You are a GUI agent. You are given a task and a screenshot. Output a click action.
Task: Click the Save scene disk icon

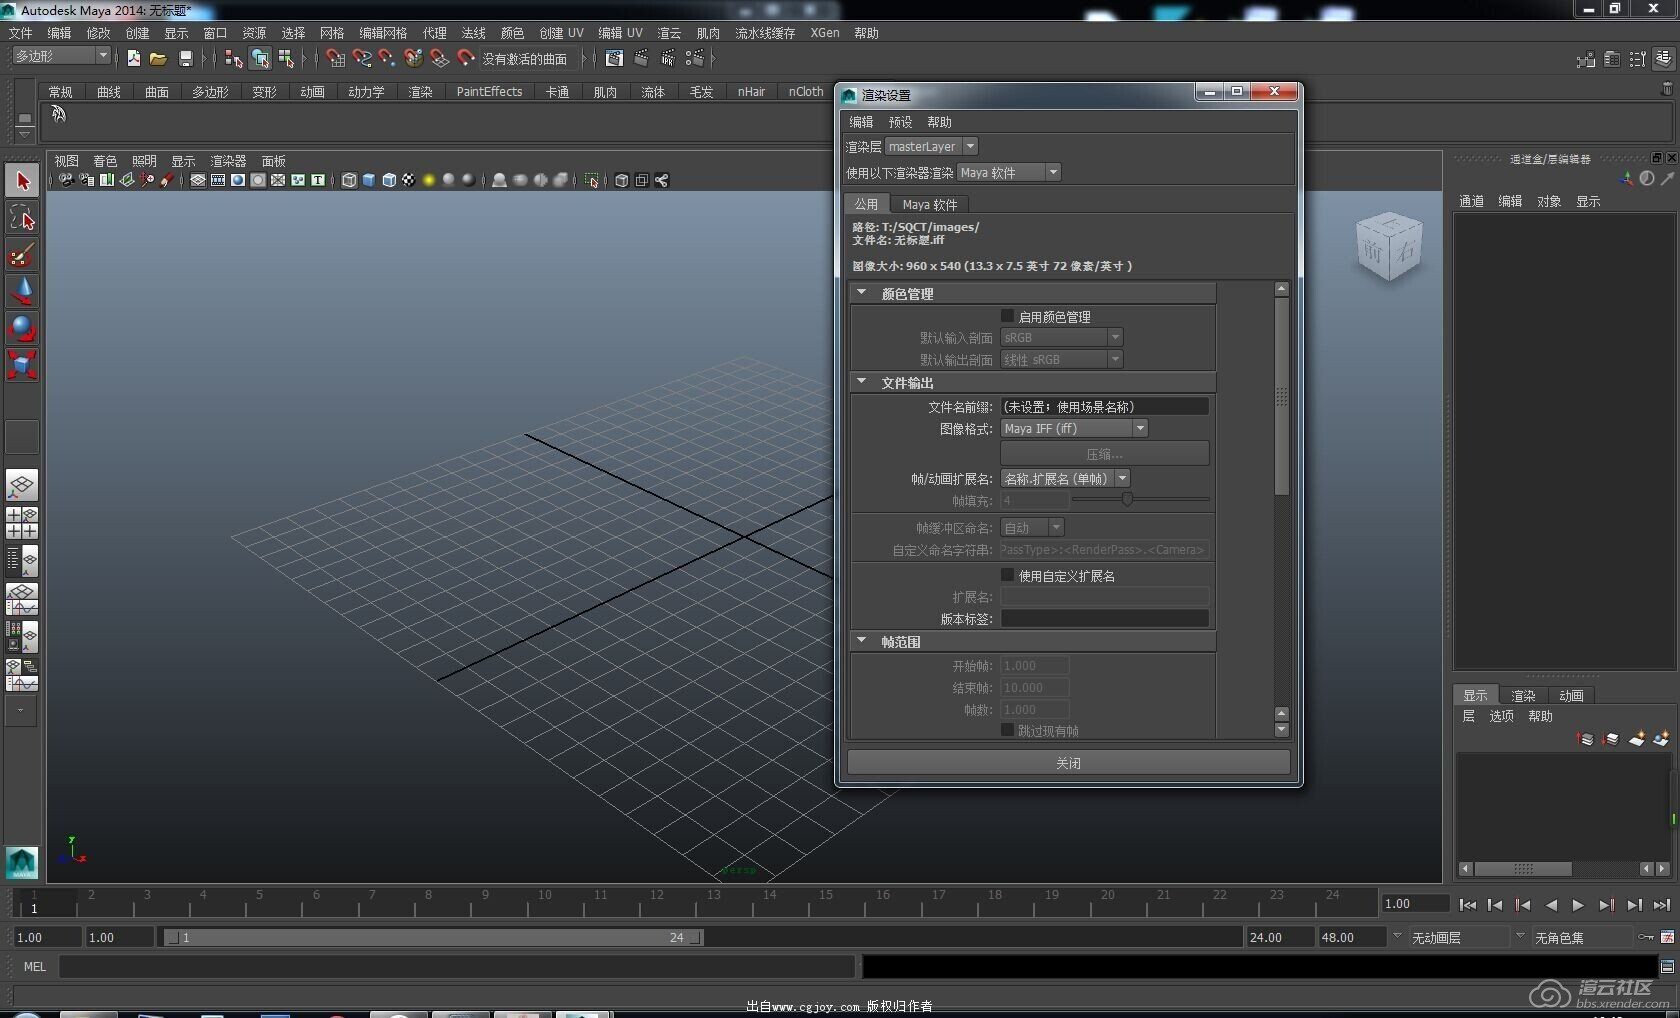(185, 59)
